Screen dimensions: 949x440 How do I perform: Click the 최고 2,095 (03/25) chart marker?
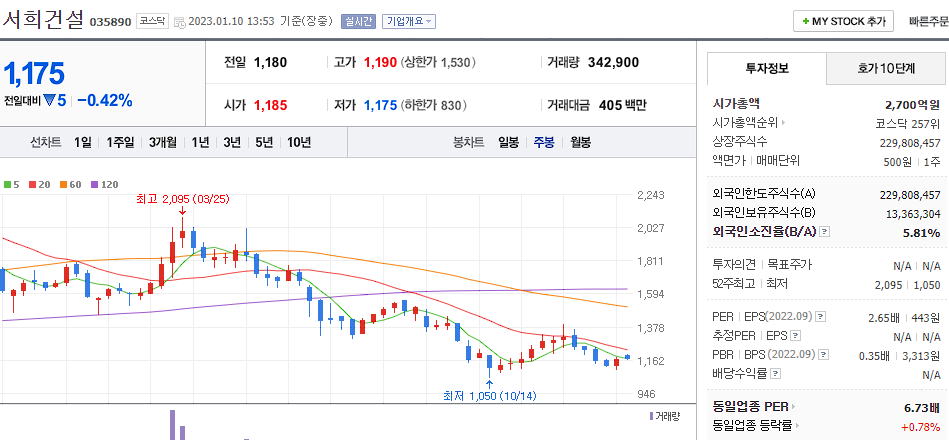pos(183,200)
